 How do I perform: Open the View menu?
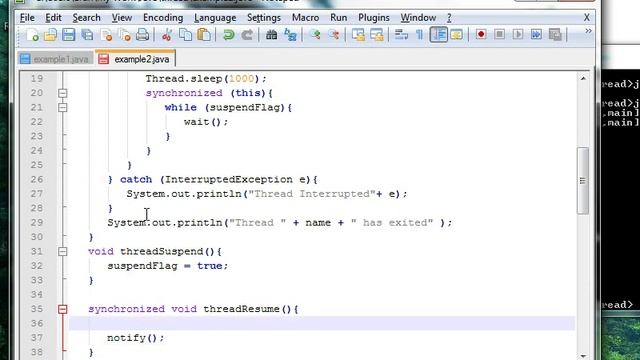point(122,18)
